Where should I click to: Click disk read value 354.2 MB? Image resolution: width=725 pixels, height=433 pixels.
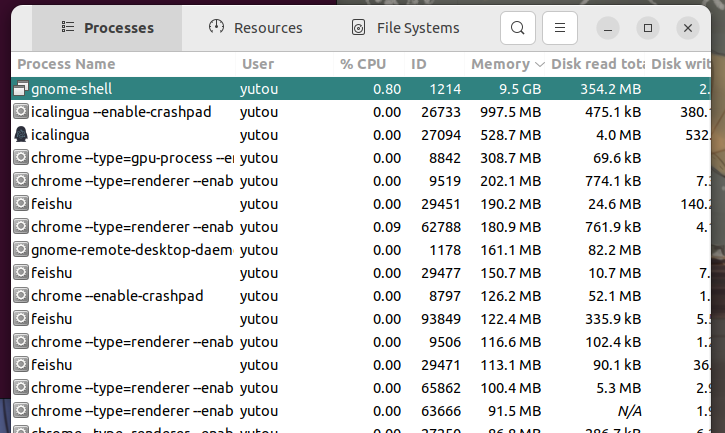[611, 89]
